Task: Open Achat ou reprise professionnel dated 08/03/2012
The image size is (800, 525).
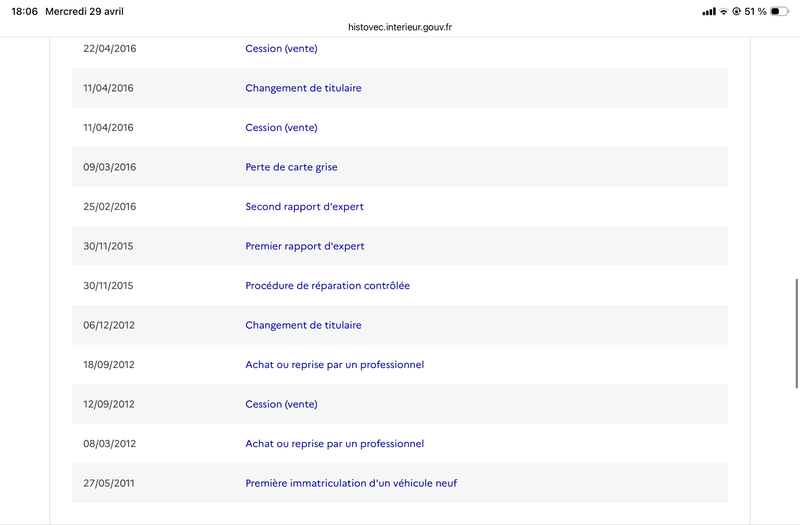Action: (x=335, y=444)
